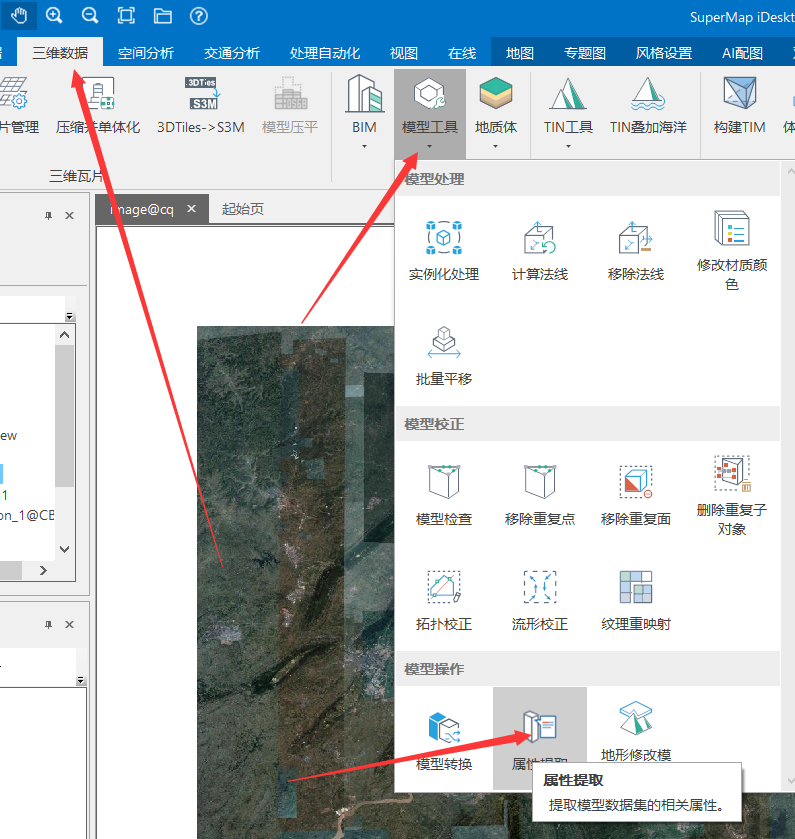The width and height of the screenshot is (795, 839).
Task: Select the 批量平移 tool
Action: 444,356
